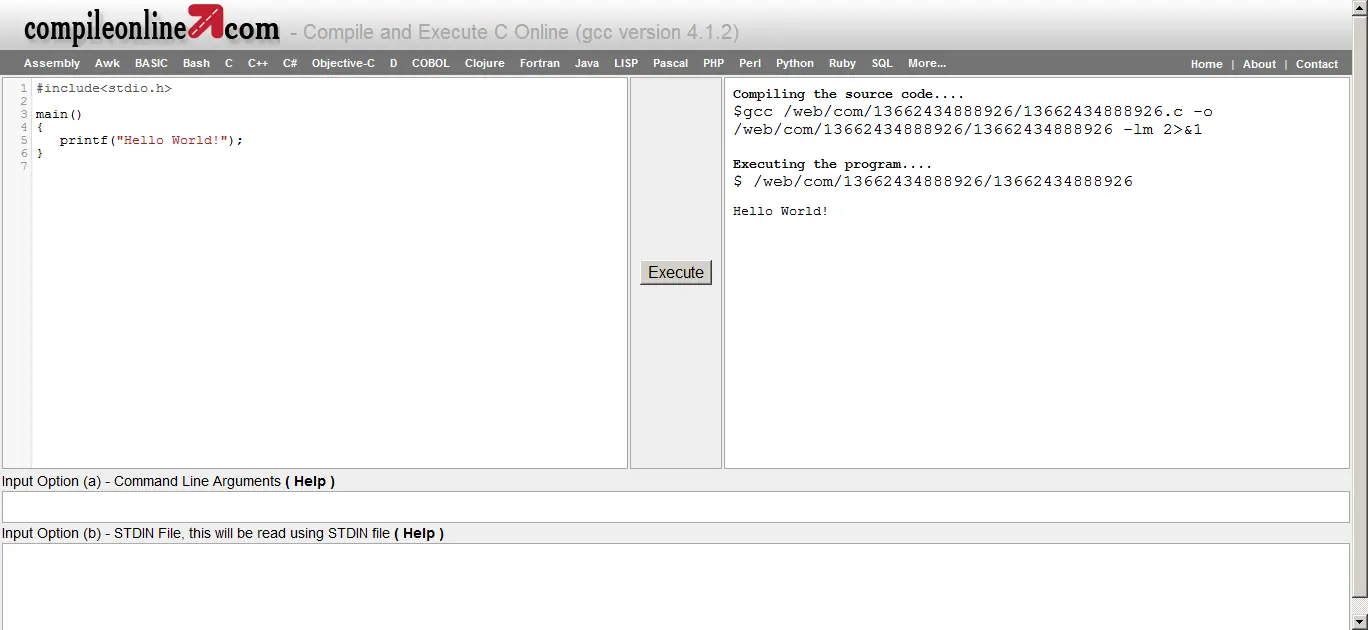Go to the Home page link
Image resolution: width=1368 pixels, height=630 pixels.
[x=1206, y=64]
